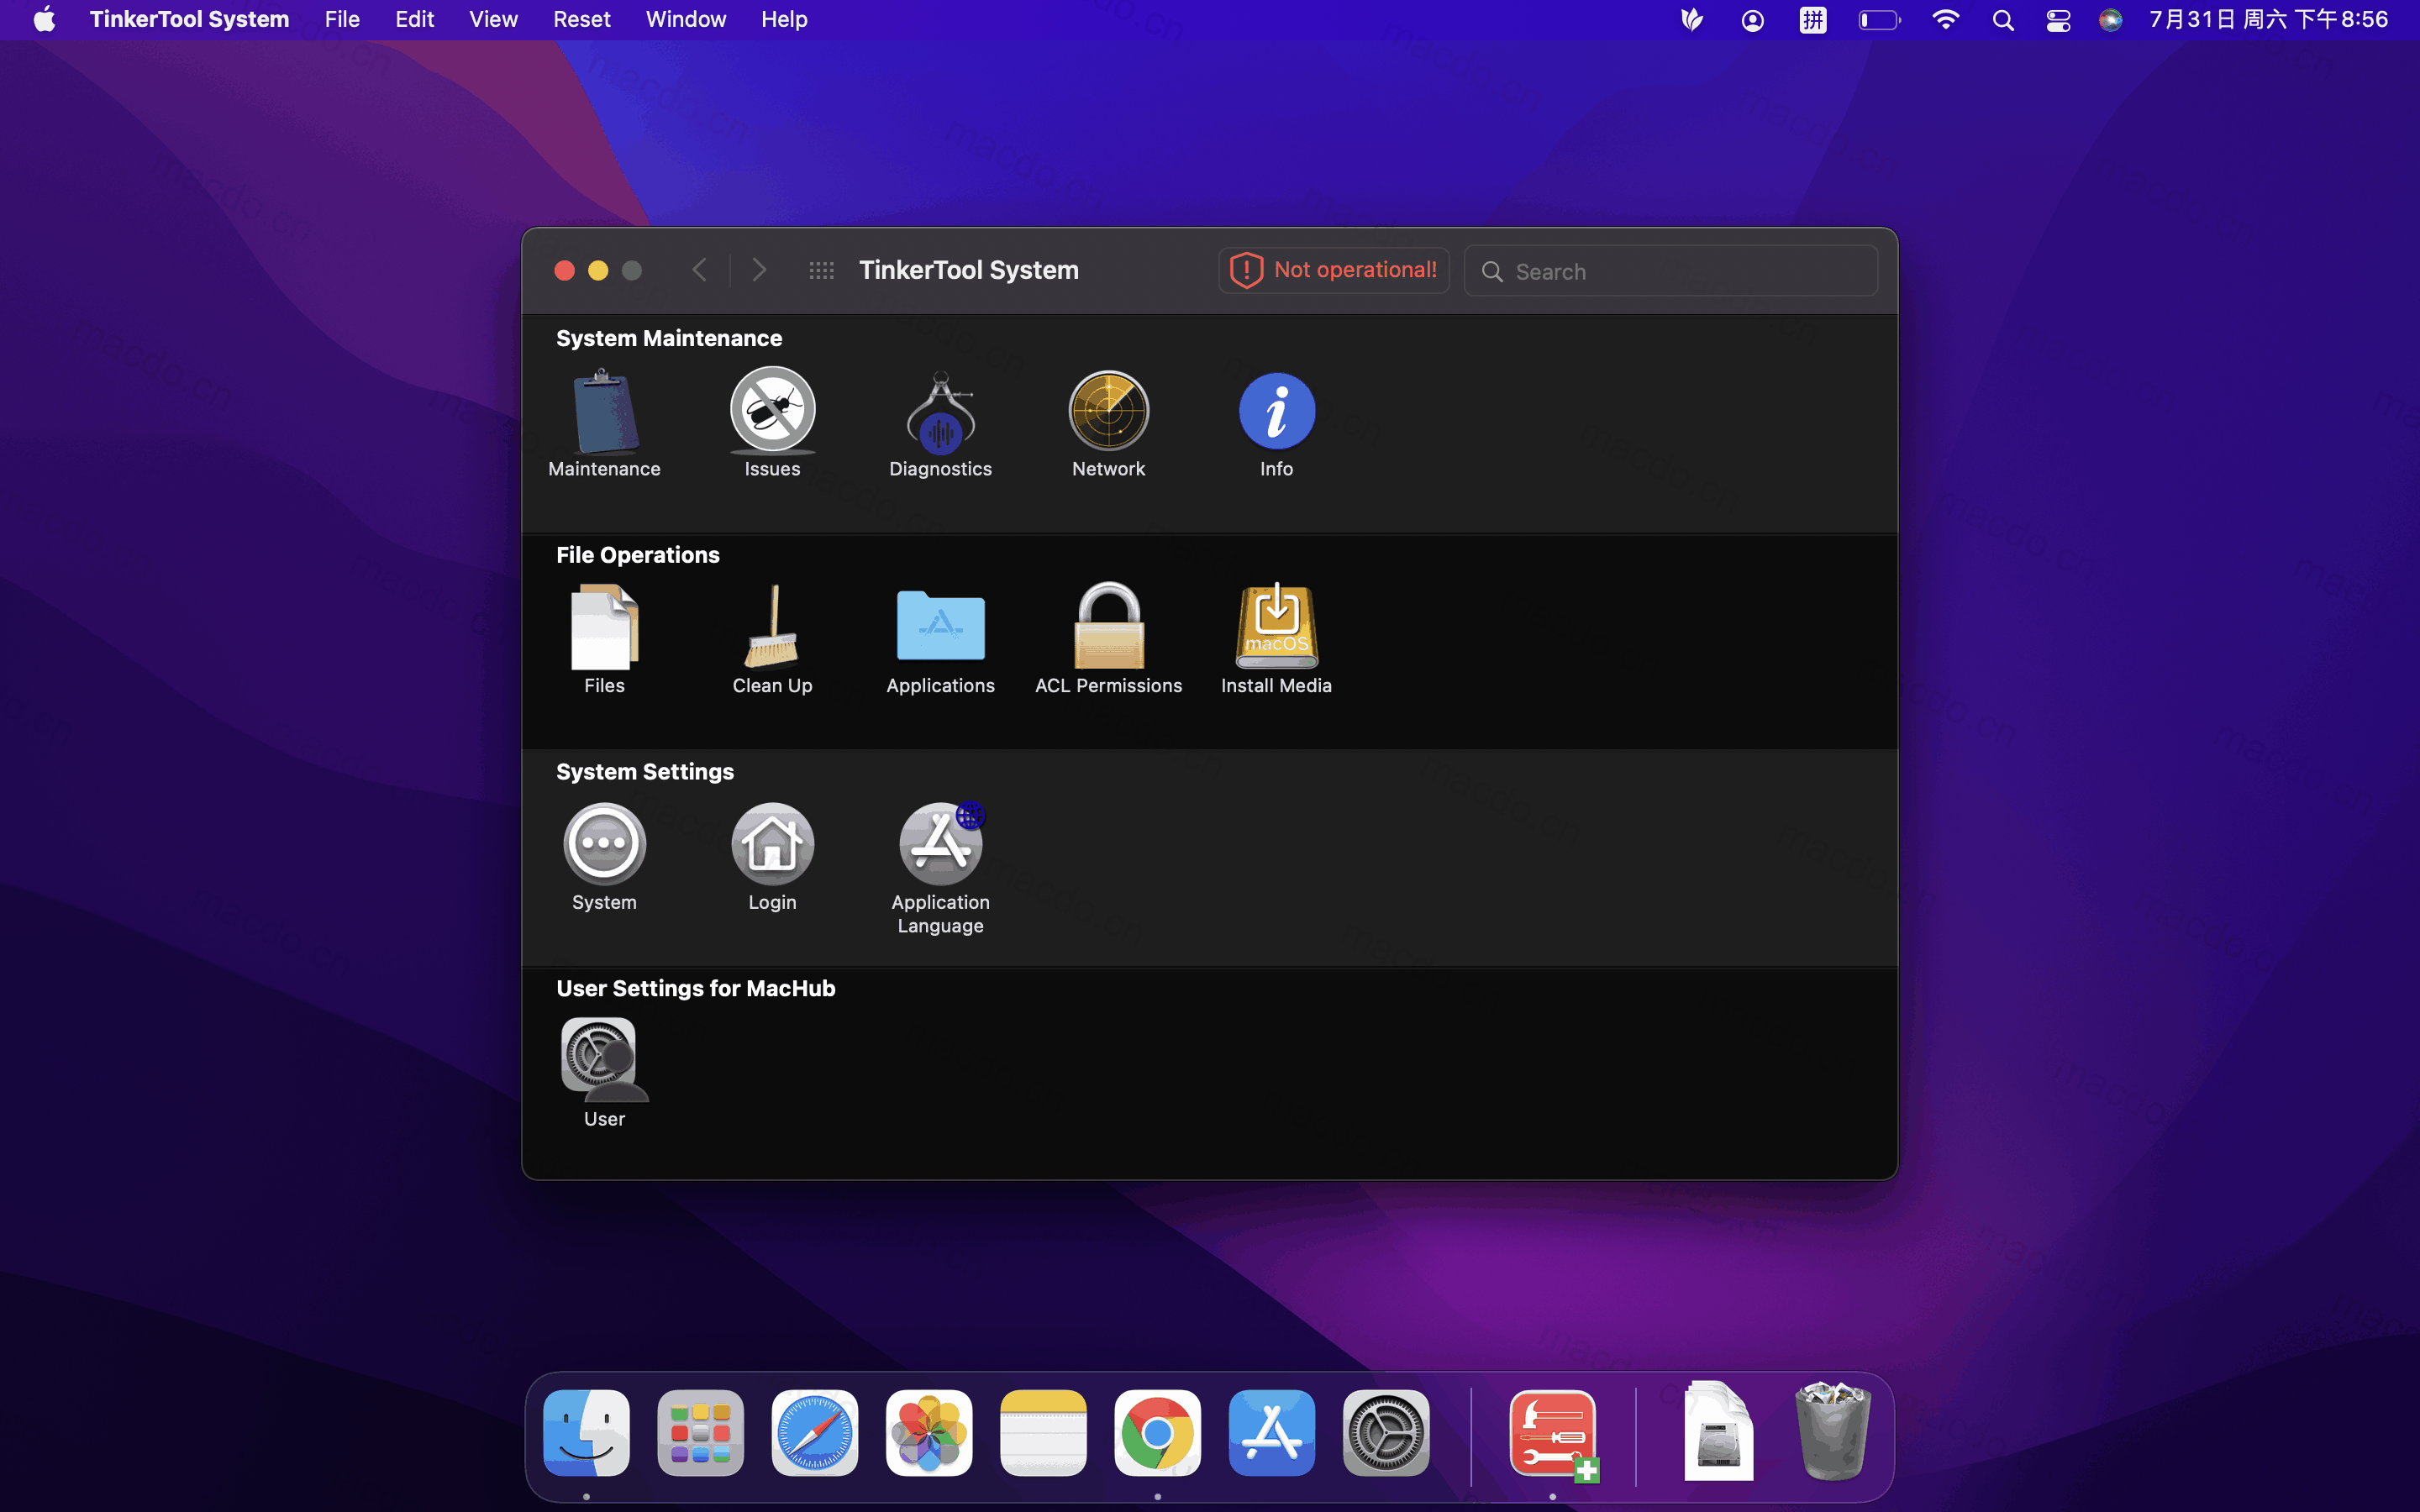Screen dimensions: 2420x1512
Task: Open the Maintenance pane
Action: pyautogui.click(x=604, y=423)
